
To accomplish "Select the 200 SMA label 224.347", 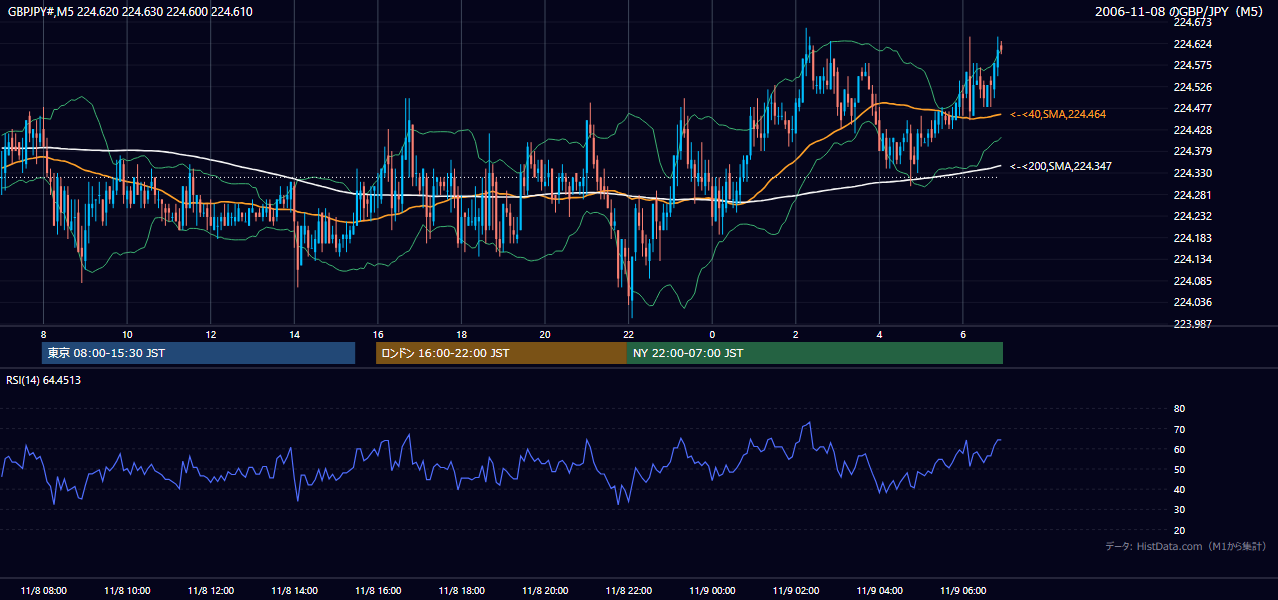I will (x=1061, y=166).
